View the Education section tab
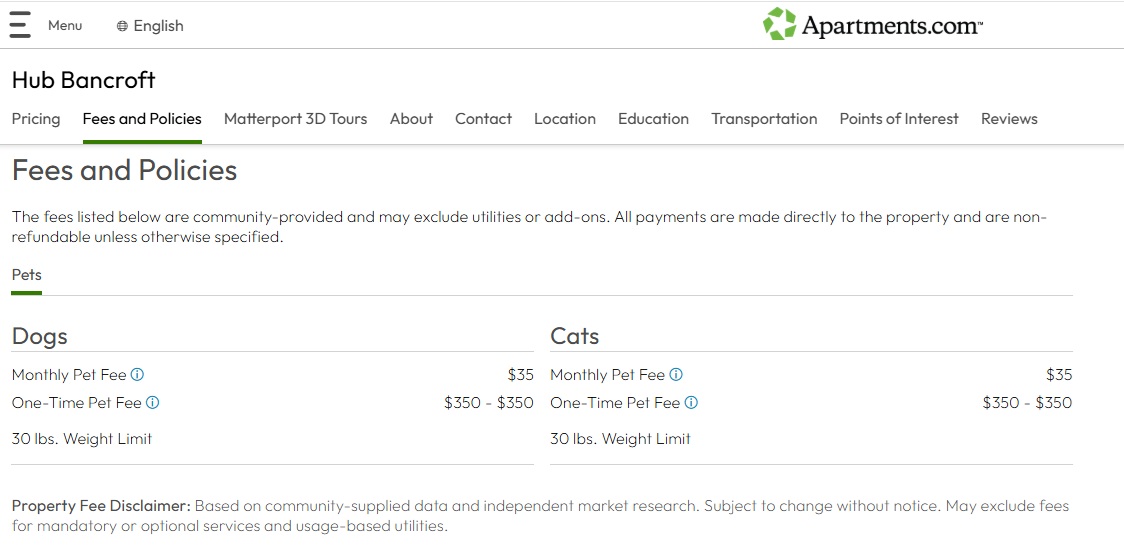The image size is (1124, 557). [x=653, y=119]
